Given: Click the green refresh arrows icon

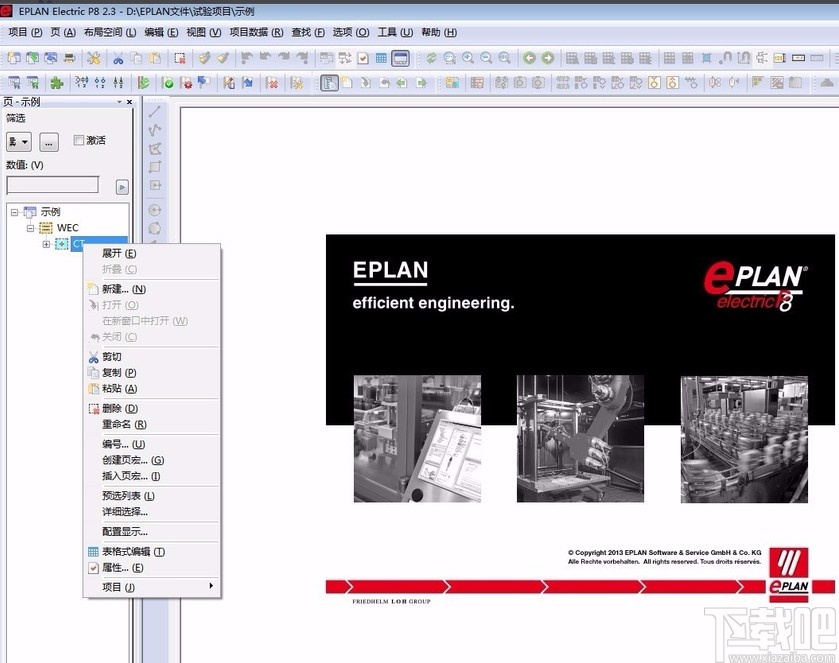Looking at the screenshot, I should pos(431,58).
